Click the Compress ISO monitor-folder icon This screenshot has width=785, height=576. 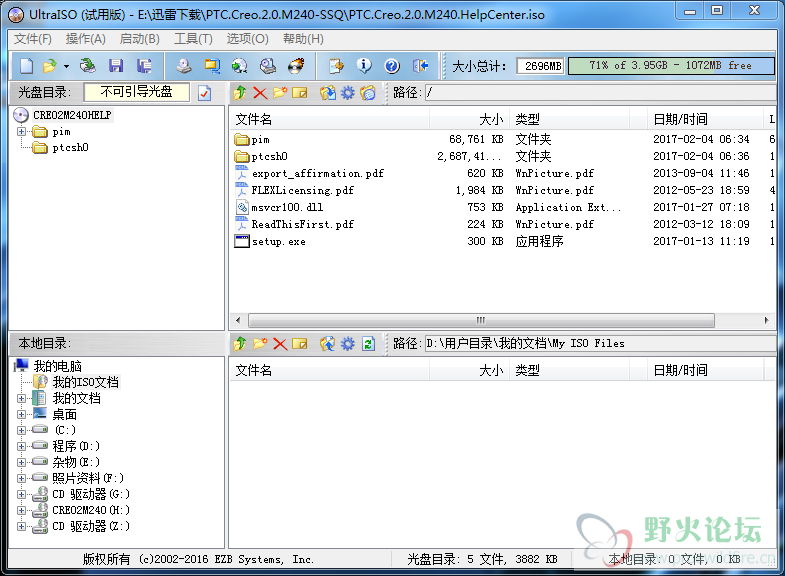coord(212,66)
